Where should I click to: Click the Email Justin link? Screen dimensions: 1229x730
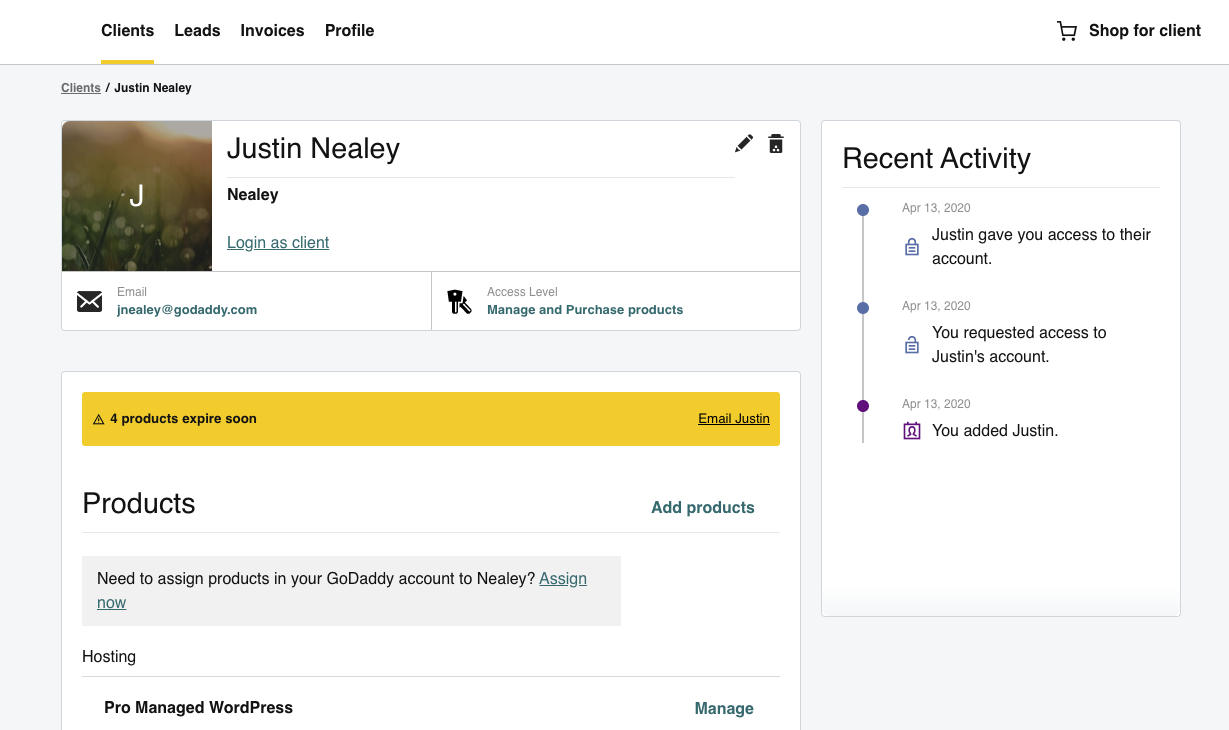[734, 419]
